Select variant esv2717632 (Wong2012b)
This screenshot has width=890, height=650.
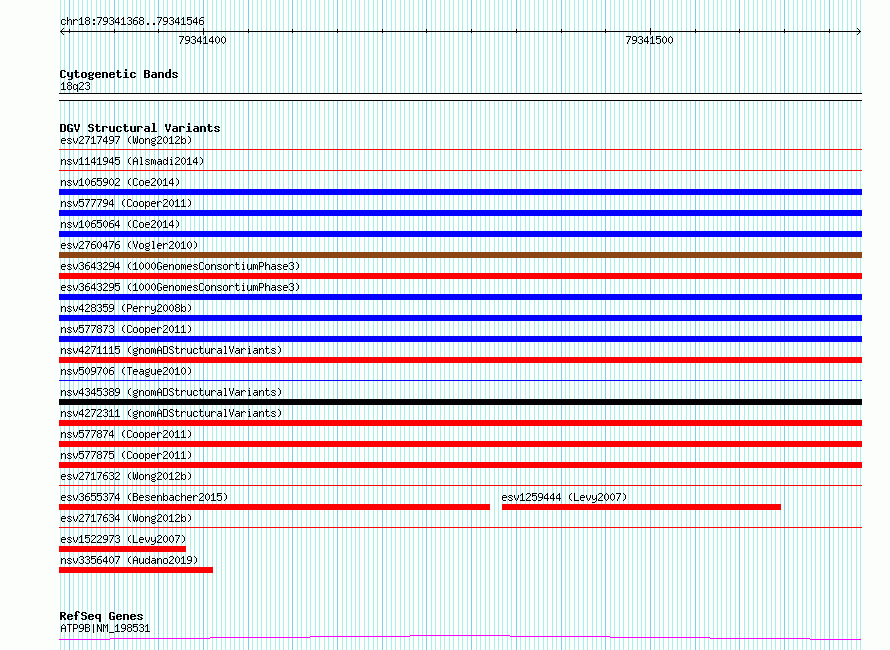(126, 476)
